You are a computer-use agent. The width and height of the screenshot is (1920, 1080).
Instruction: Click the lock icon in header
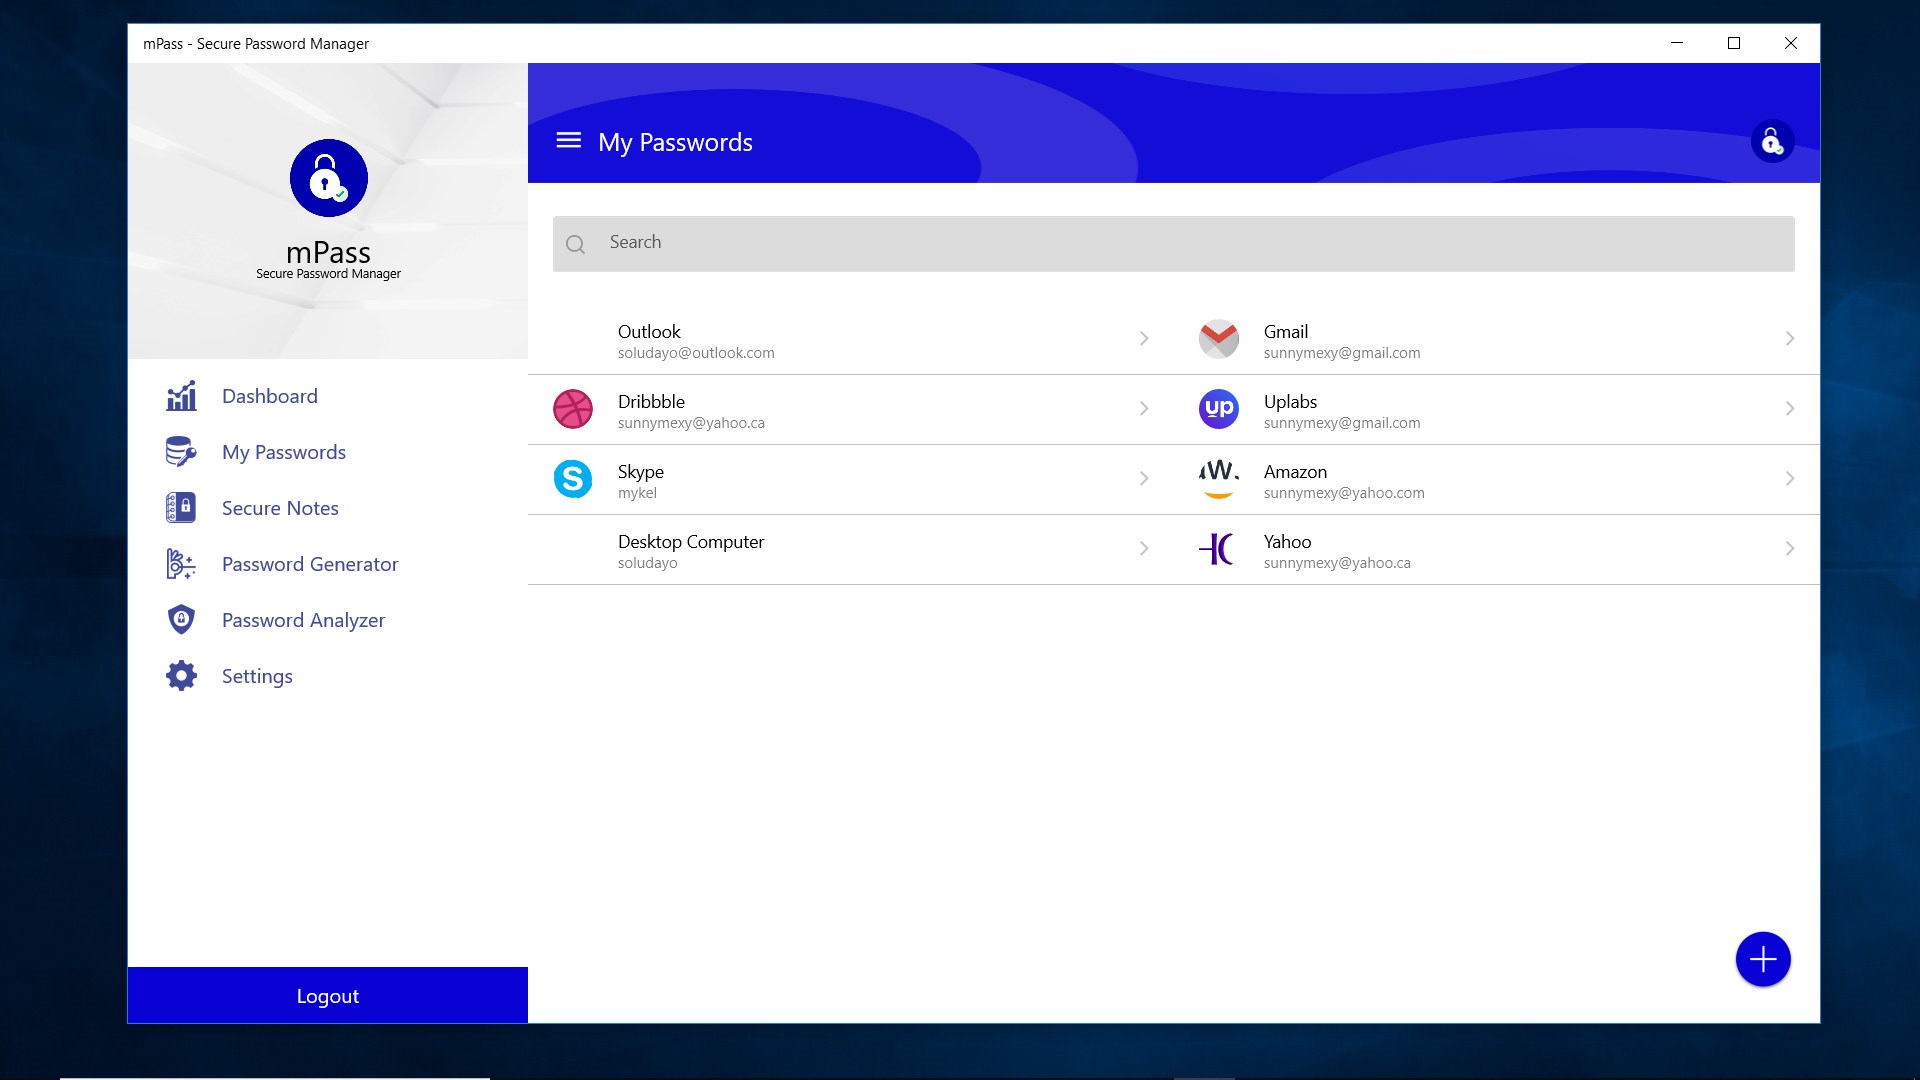1771,142
